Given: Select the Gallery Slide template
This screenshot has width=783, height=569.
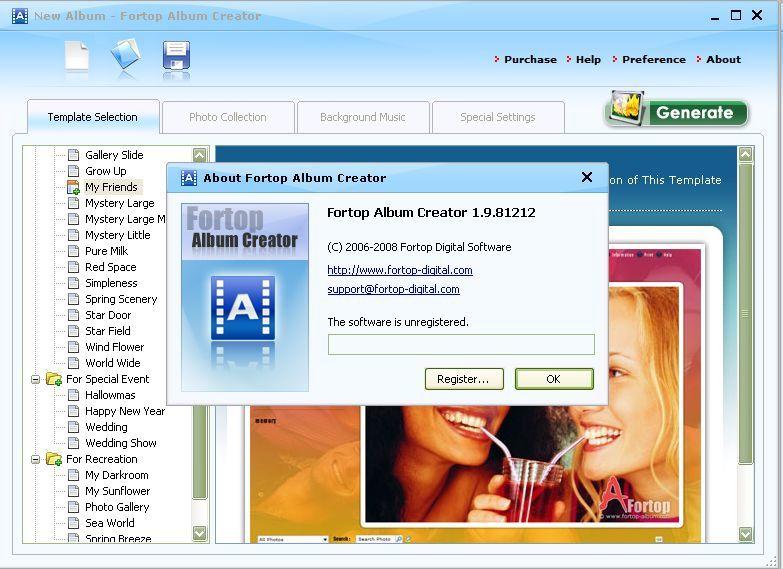Looking at the screenshot, I should pos(114,155).
